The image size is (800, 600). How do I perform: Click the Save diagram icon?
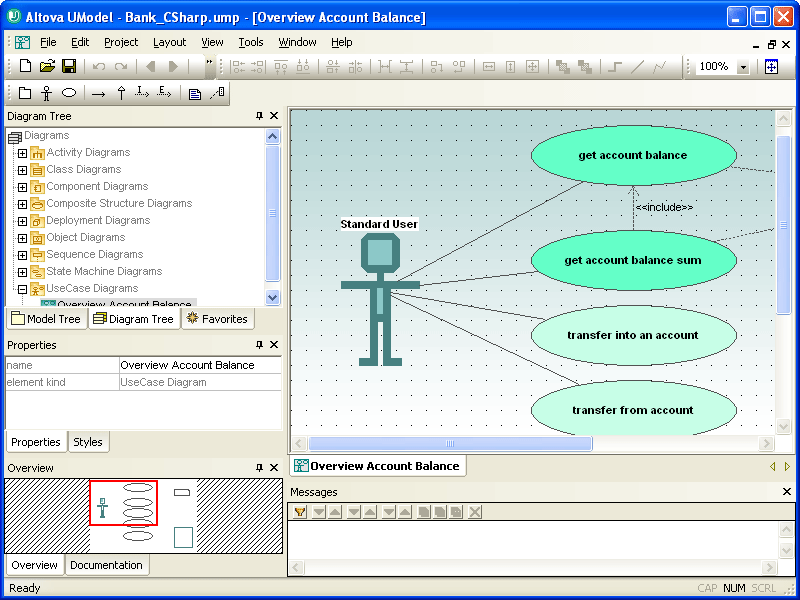(x=69, y=66)
